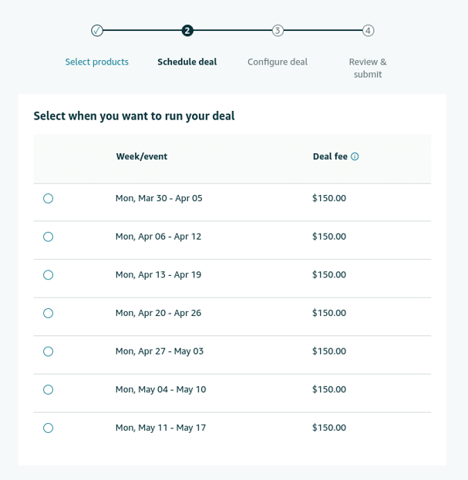This screenshot has width=468, height=480.
Task: Click the completed step checkmark circle
Action: [97, 31]
